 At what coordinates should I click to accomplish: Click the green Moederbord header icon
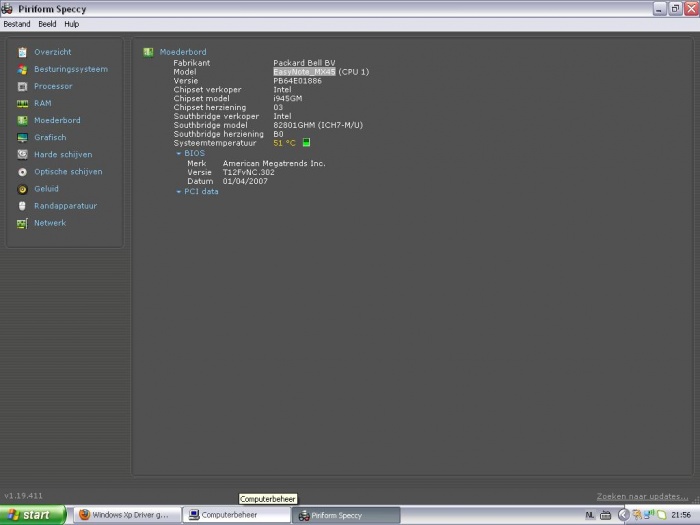148,52
